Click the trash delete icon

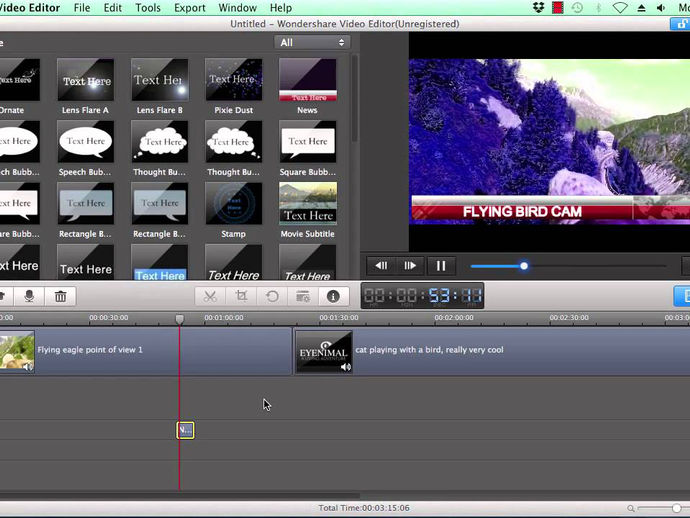coord(61,296)
